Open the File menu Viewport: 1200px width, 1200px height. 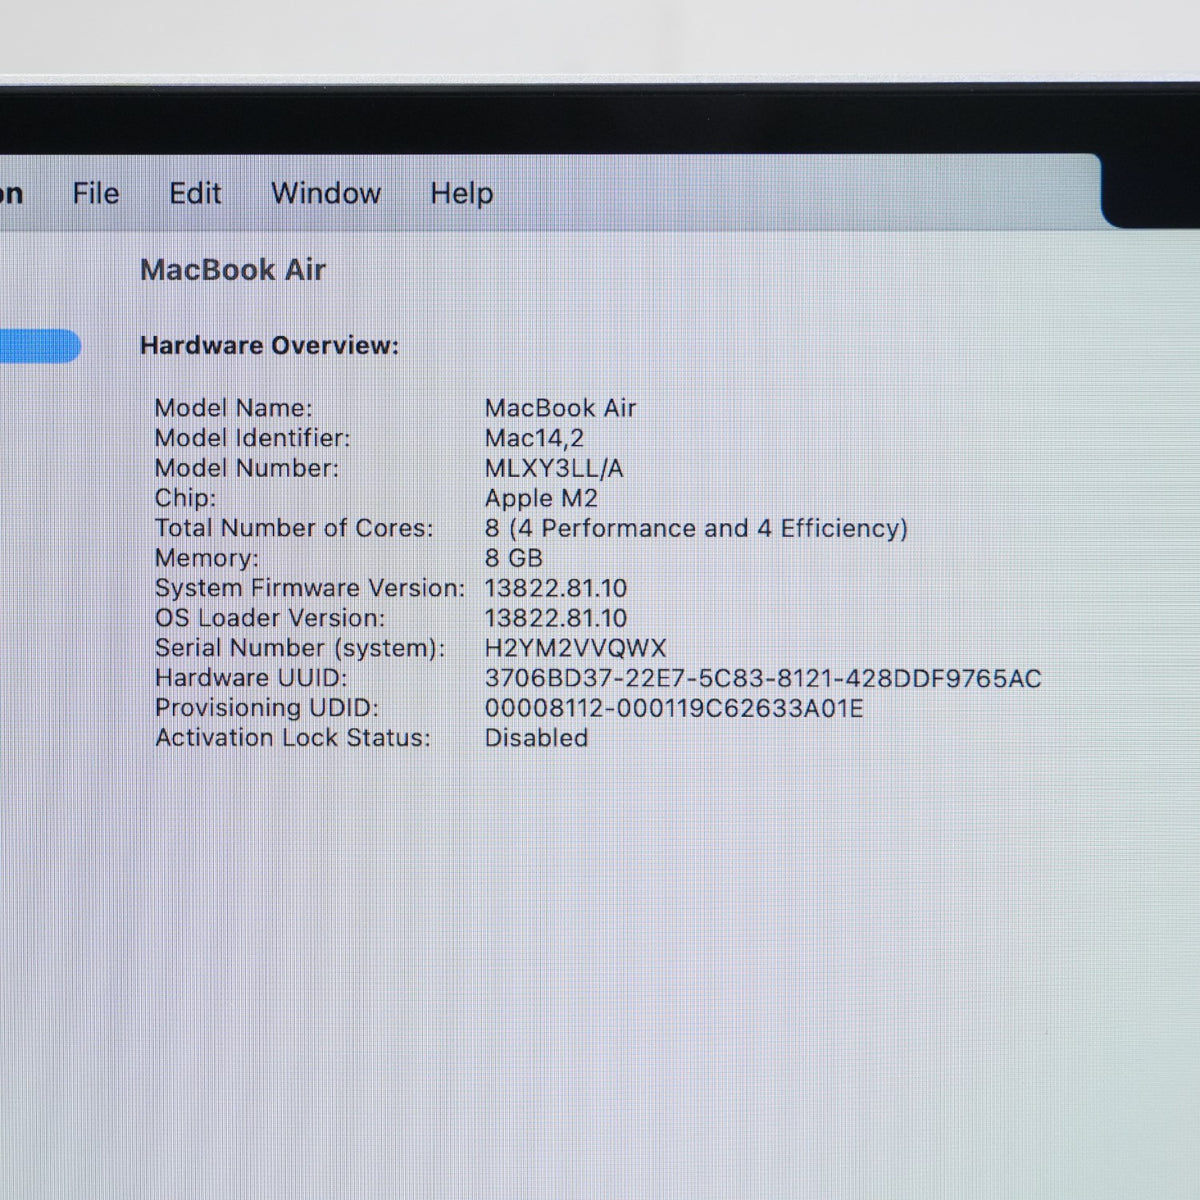tap(96, 193)
